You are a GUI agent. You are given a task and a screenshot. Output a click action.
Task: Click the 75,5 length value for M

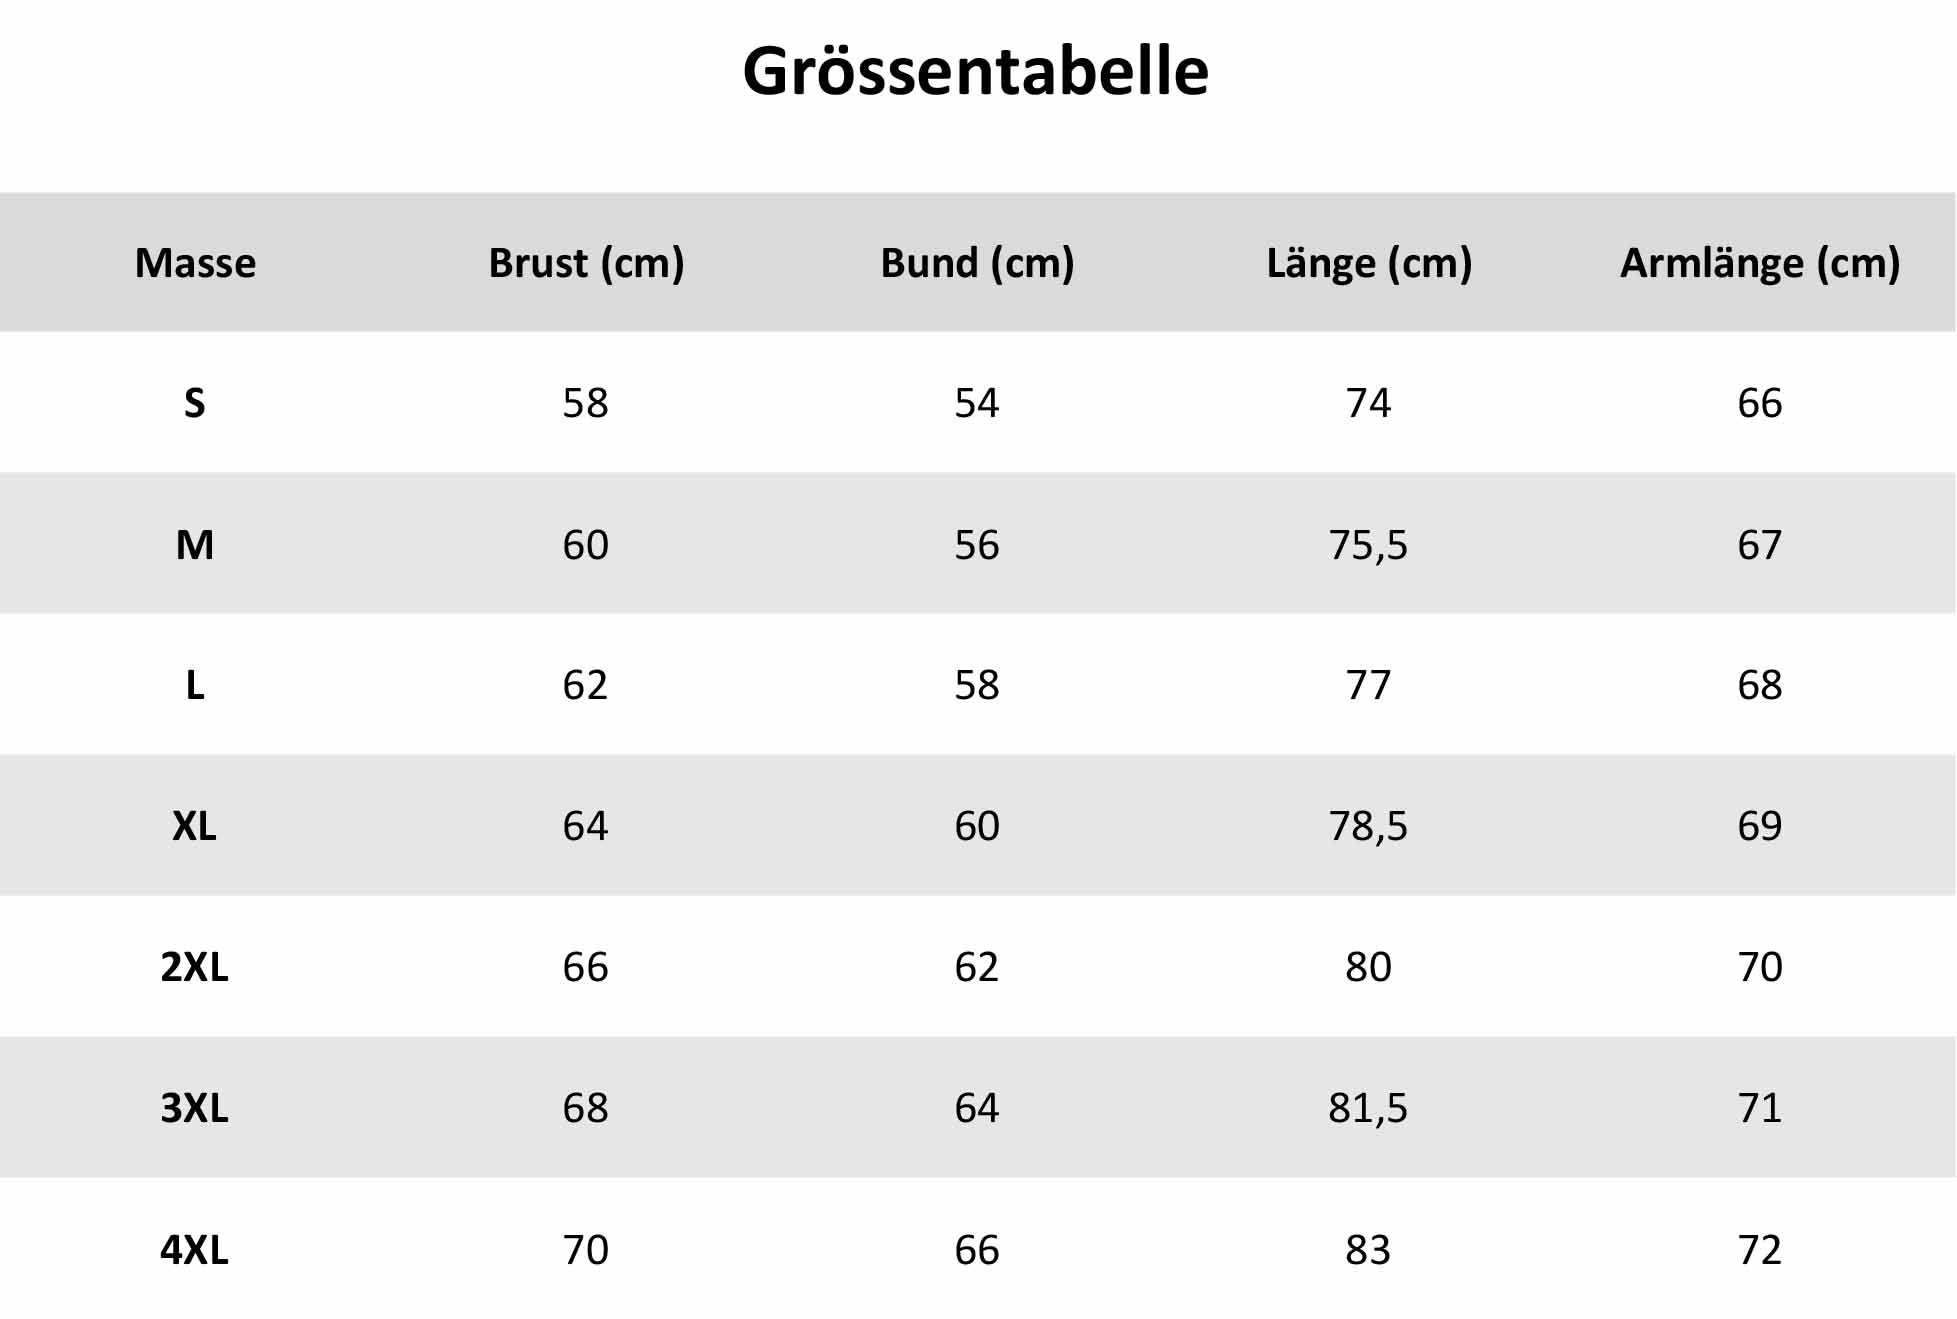[x=1368, y=545]
